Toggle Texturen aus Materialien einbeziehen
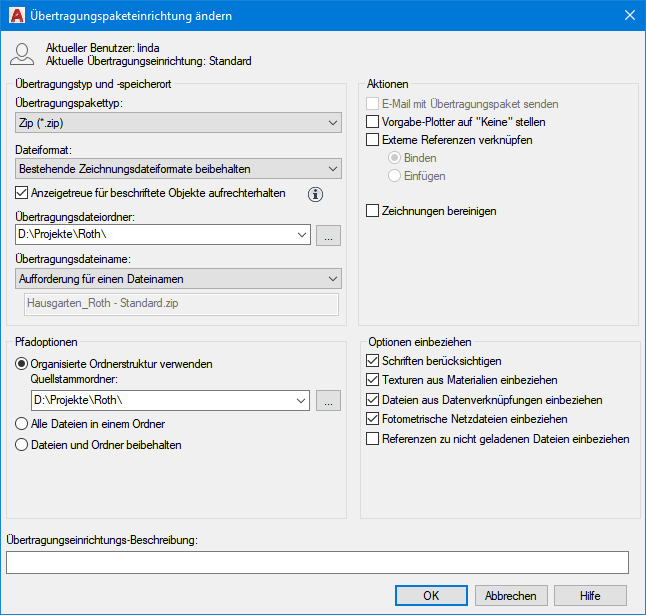This screenshot has width=646, height=615. [373, 380]
